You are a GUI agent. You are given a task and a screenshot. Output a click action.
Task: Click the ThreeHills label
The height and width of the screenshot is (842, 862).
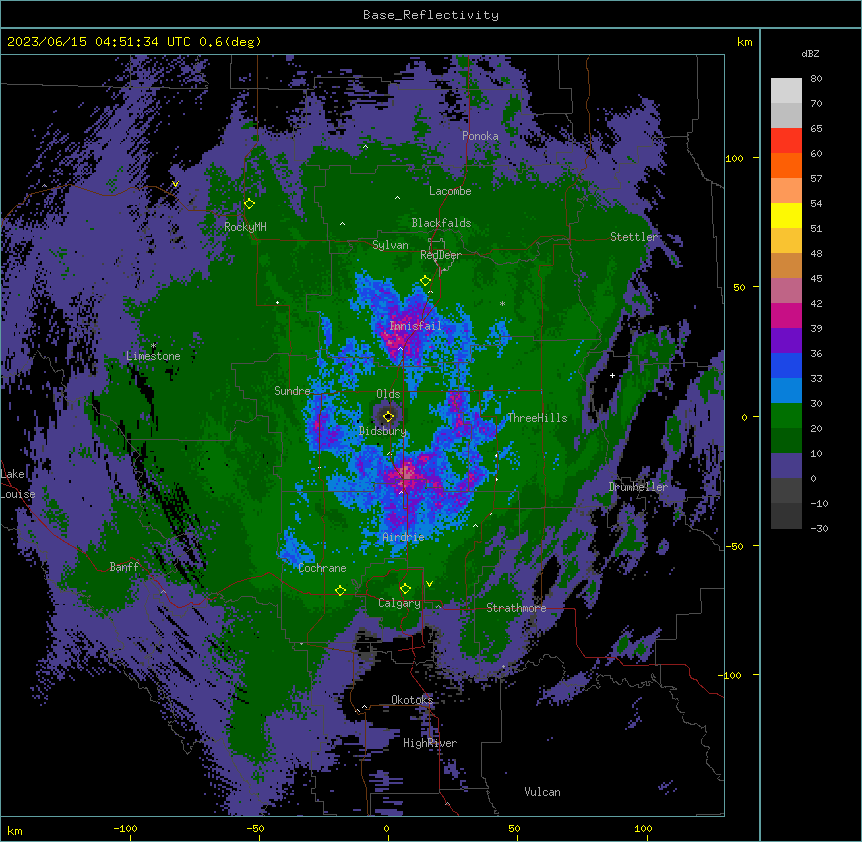coord(537,418)
